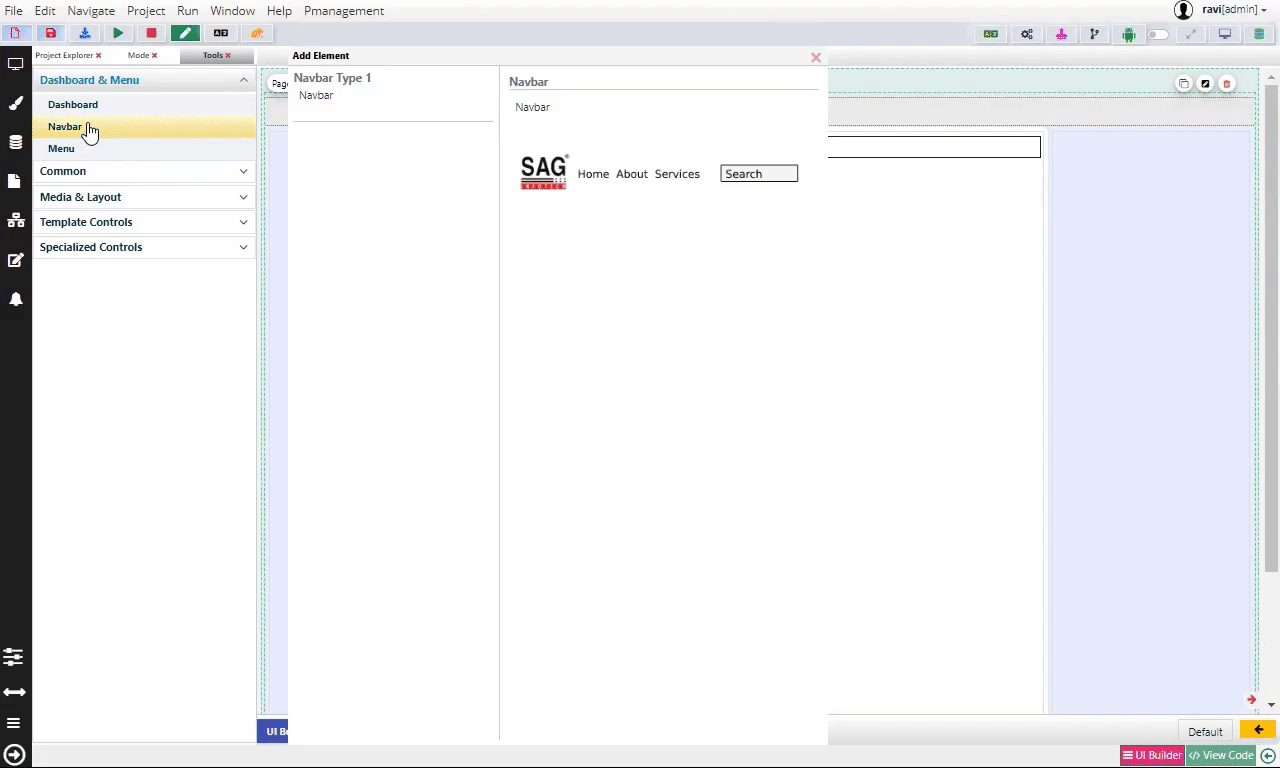Image resolution: width=1280 pixels, height=768 pixels.
Task: Click the red Save floppy disk icon
Action: click(50, 33)
